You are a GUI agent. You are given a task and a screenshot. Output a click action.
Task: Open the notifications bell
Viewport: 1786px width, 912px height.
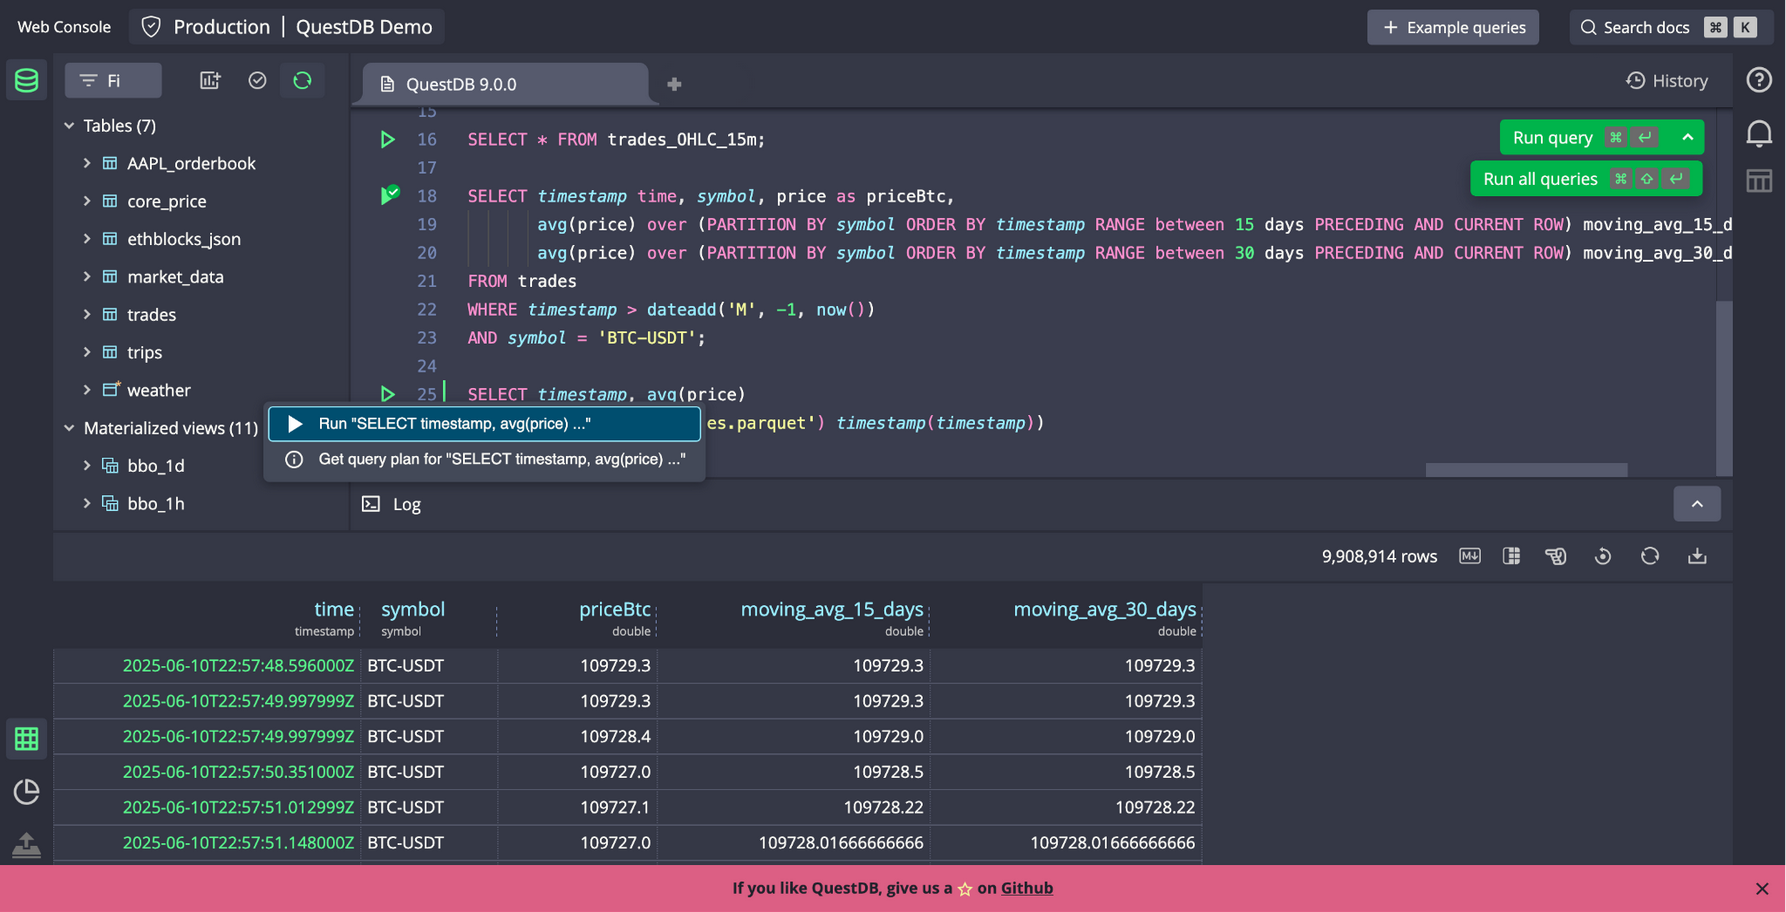pyautogui.click(x=1759, y=133)
